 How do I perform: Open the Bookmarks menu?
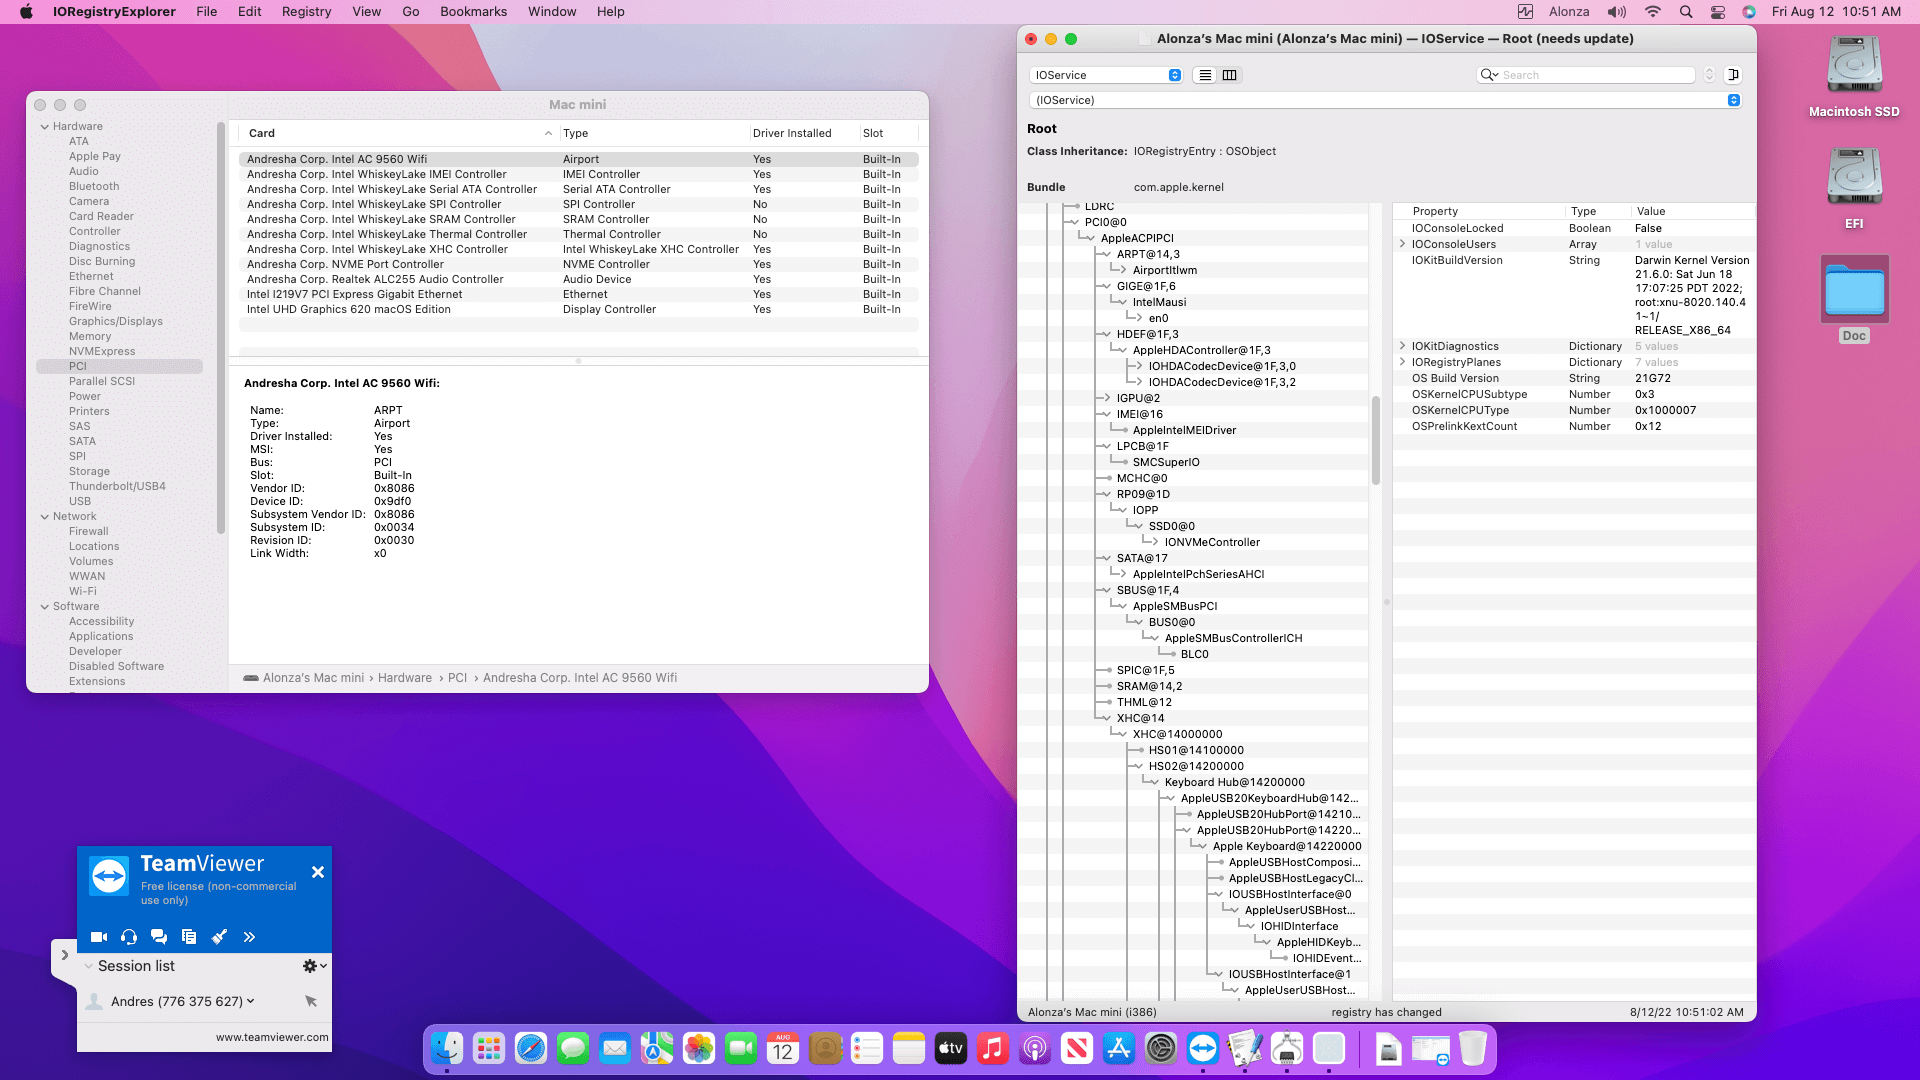point(473,12)
